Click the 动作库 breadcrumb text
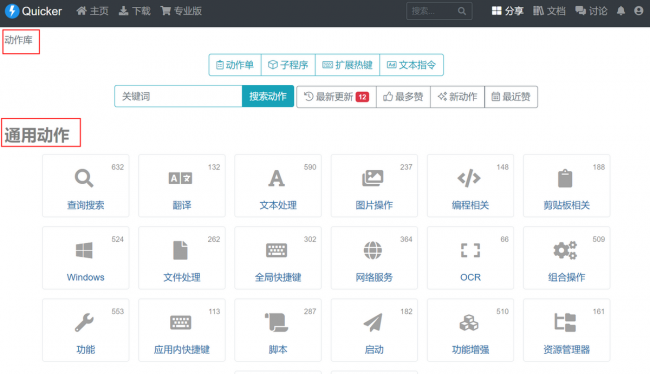Viewport: 650px width, 374px height. click(x=18, y=40)
